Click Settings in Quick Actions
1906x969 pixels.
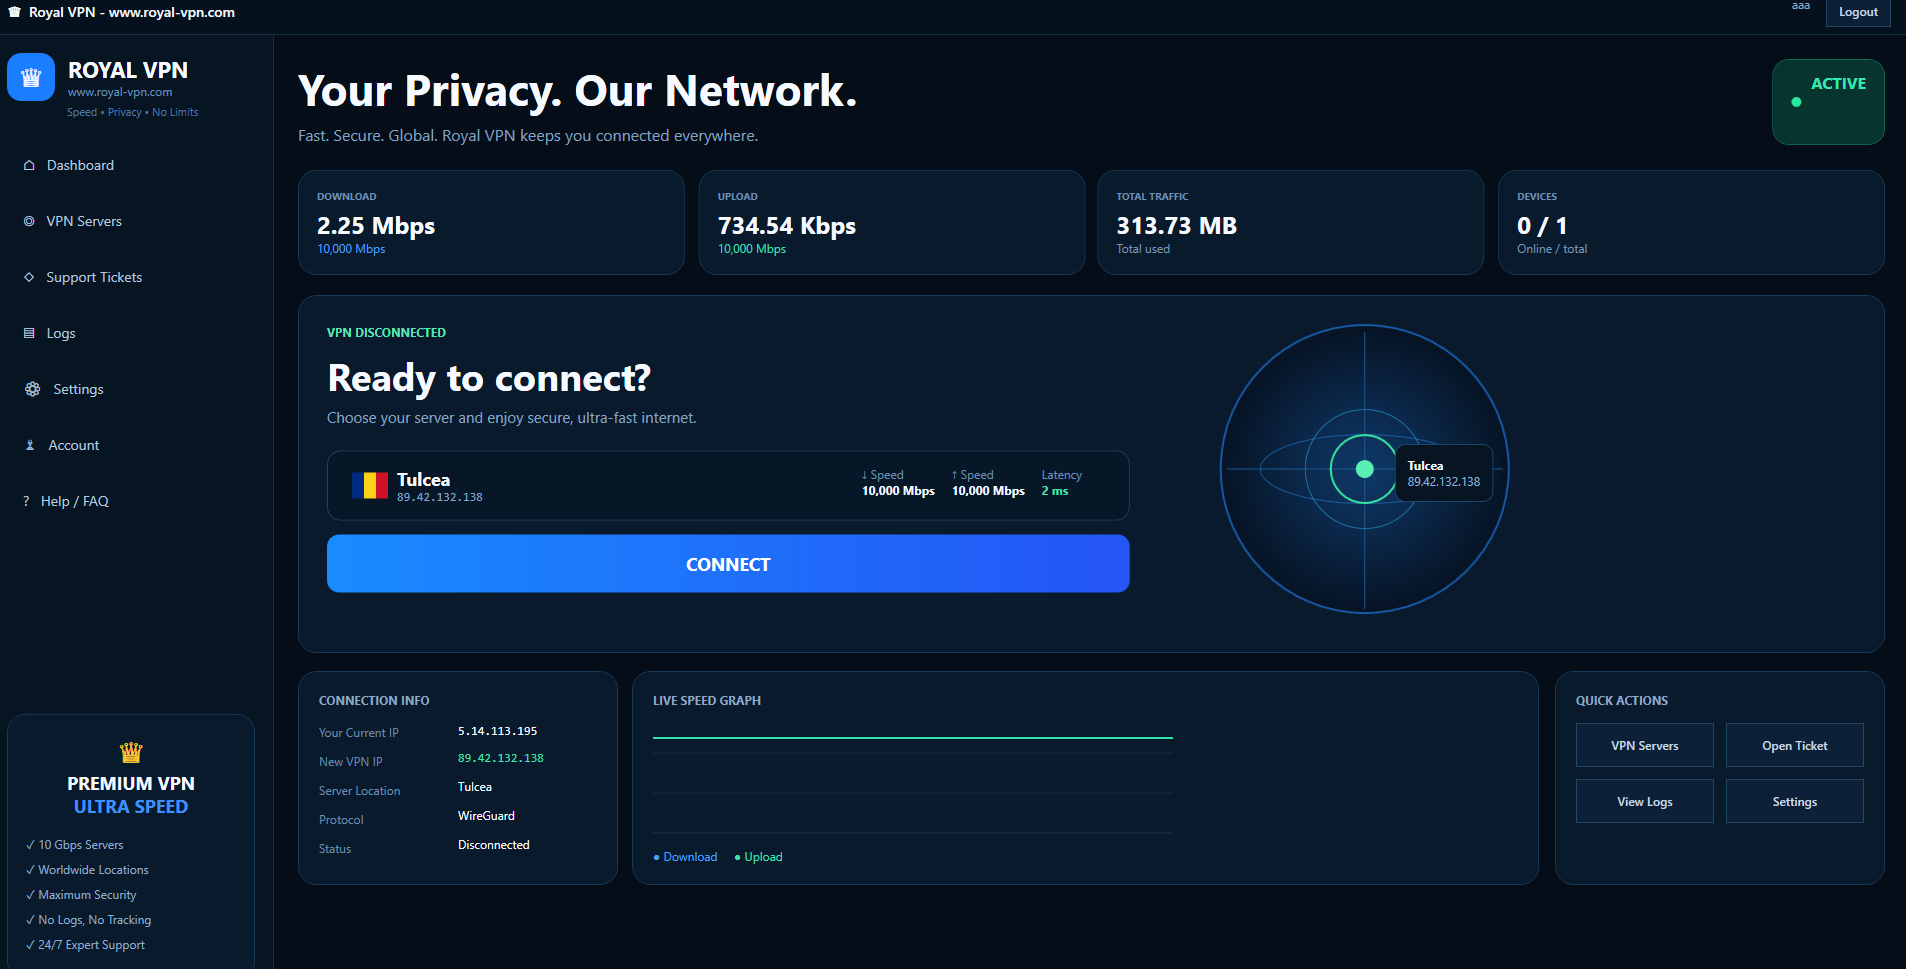point(1794,801)
